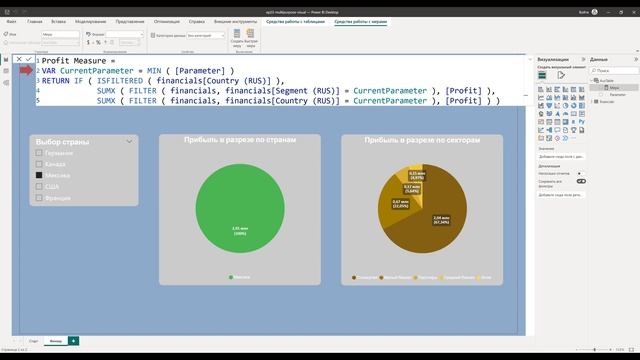The image size is (640, 360).
Task: Adjust the zoom slider in the status bar
Action: (x=594, y=350)
